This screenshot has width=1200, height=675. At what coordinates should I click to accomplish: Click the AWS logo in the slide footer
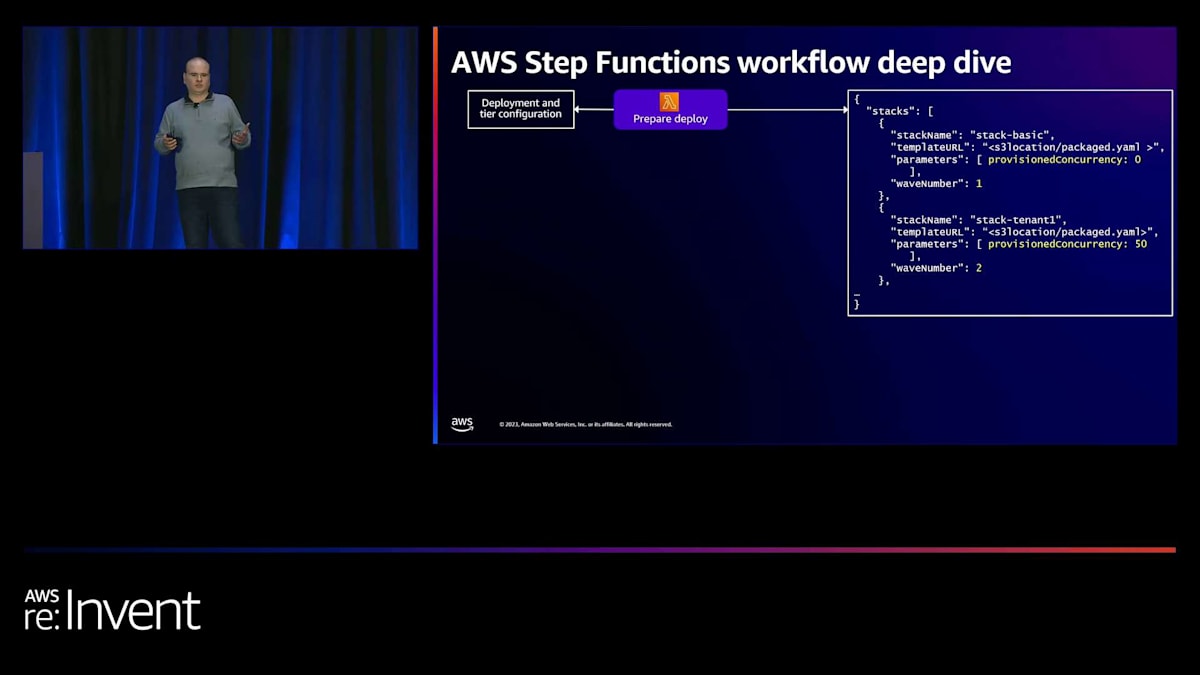click(462, 424)
